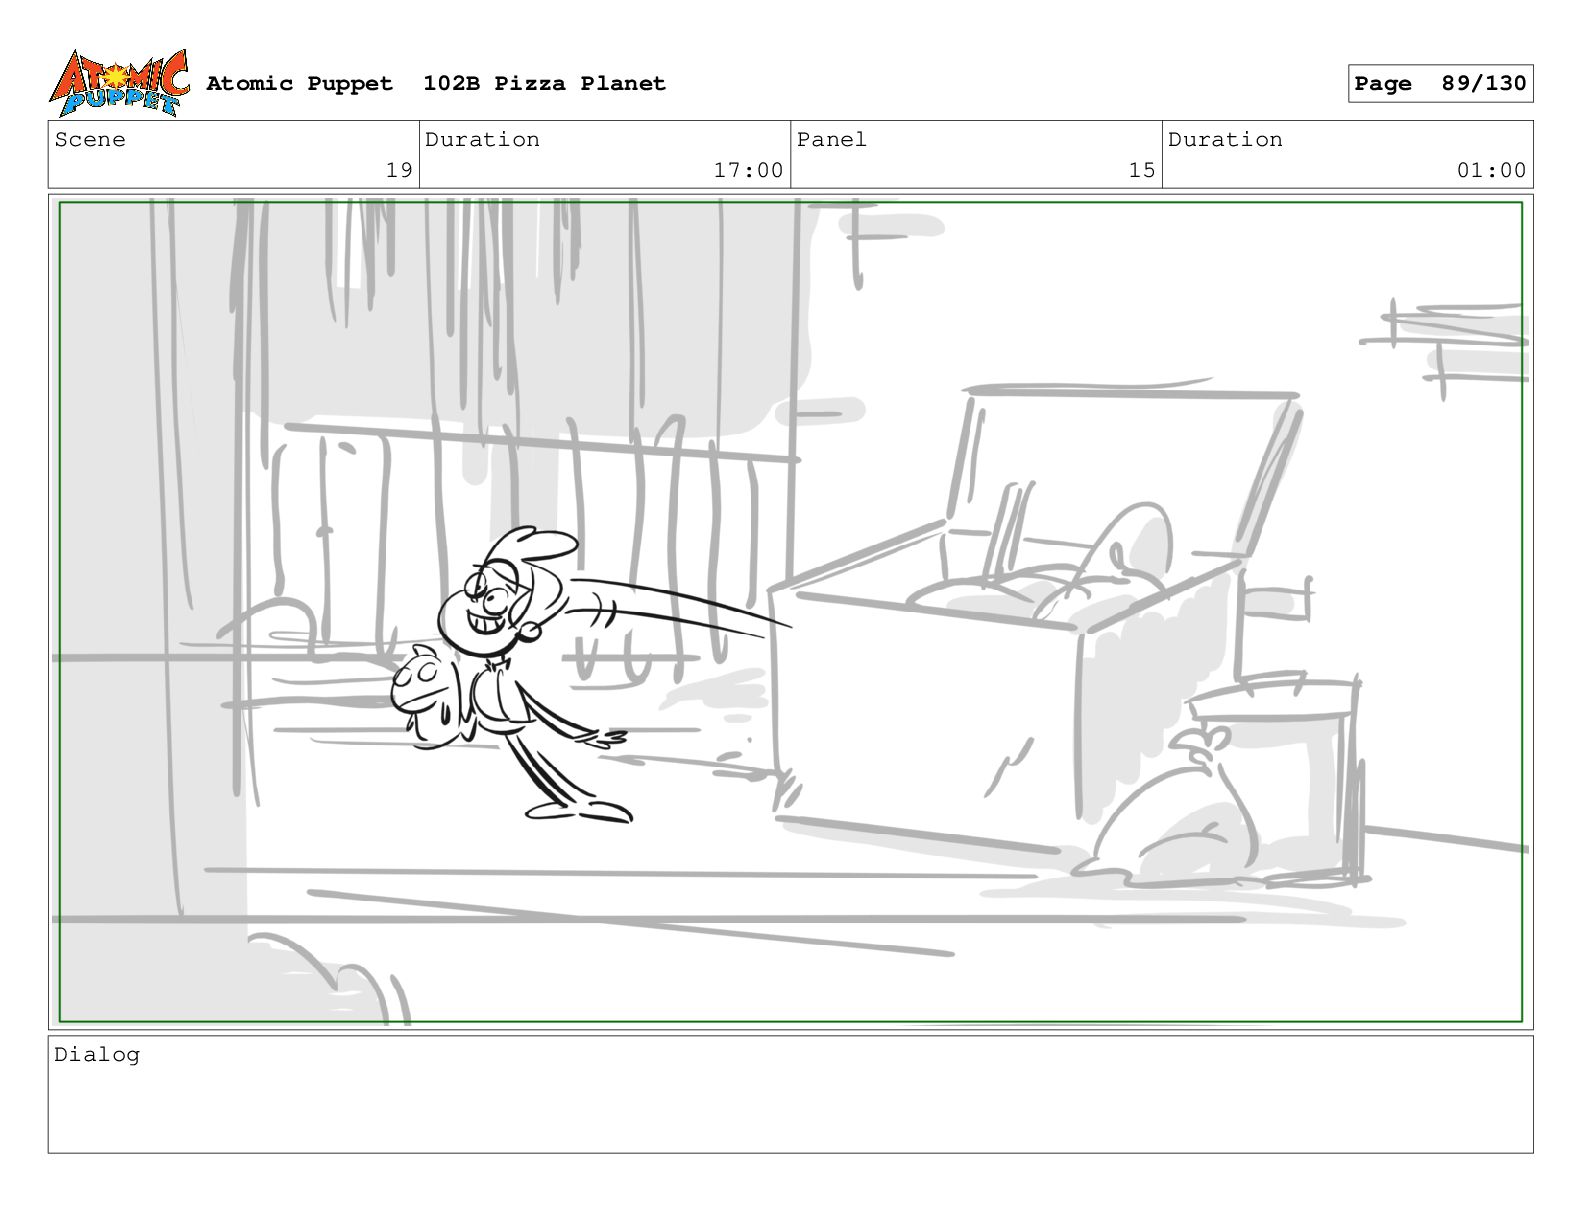Click the 'Scene' label
Viewport: 1582px width, 1225px height.
tap(90, 140)
